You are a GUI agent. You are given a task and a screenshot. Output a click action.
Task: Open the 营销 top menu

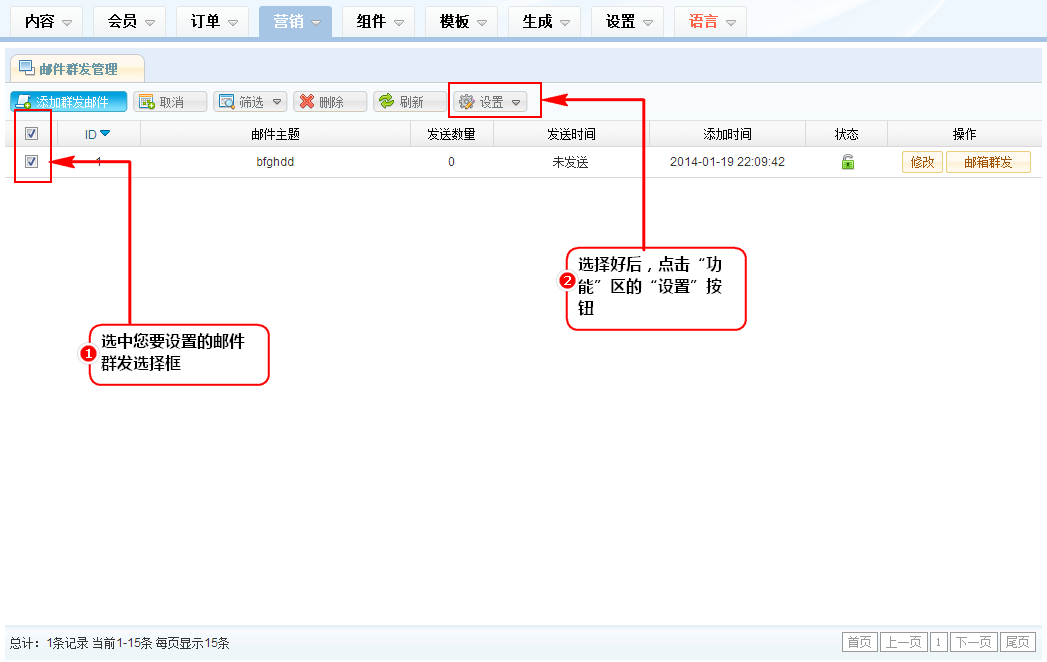(x=295, y=21)
